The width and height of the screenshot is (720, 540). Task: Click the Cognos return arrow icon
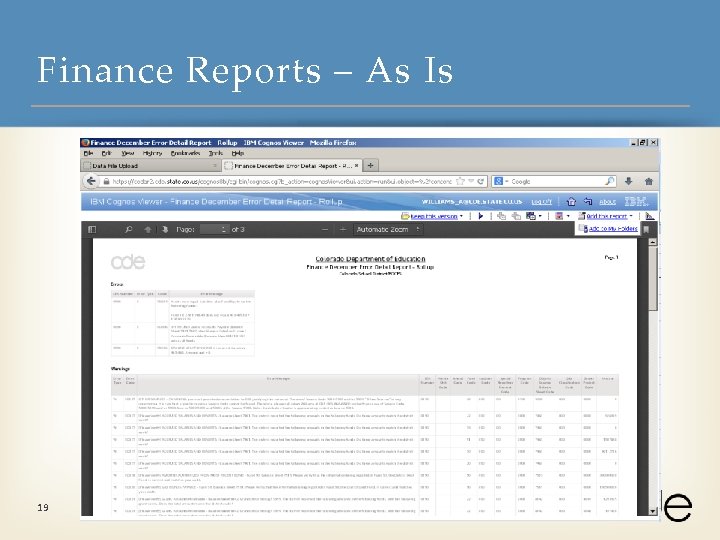588,201
